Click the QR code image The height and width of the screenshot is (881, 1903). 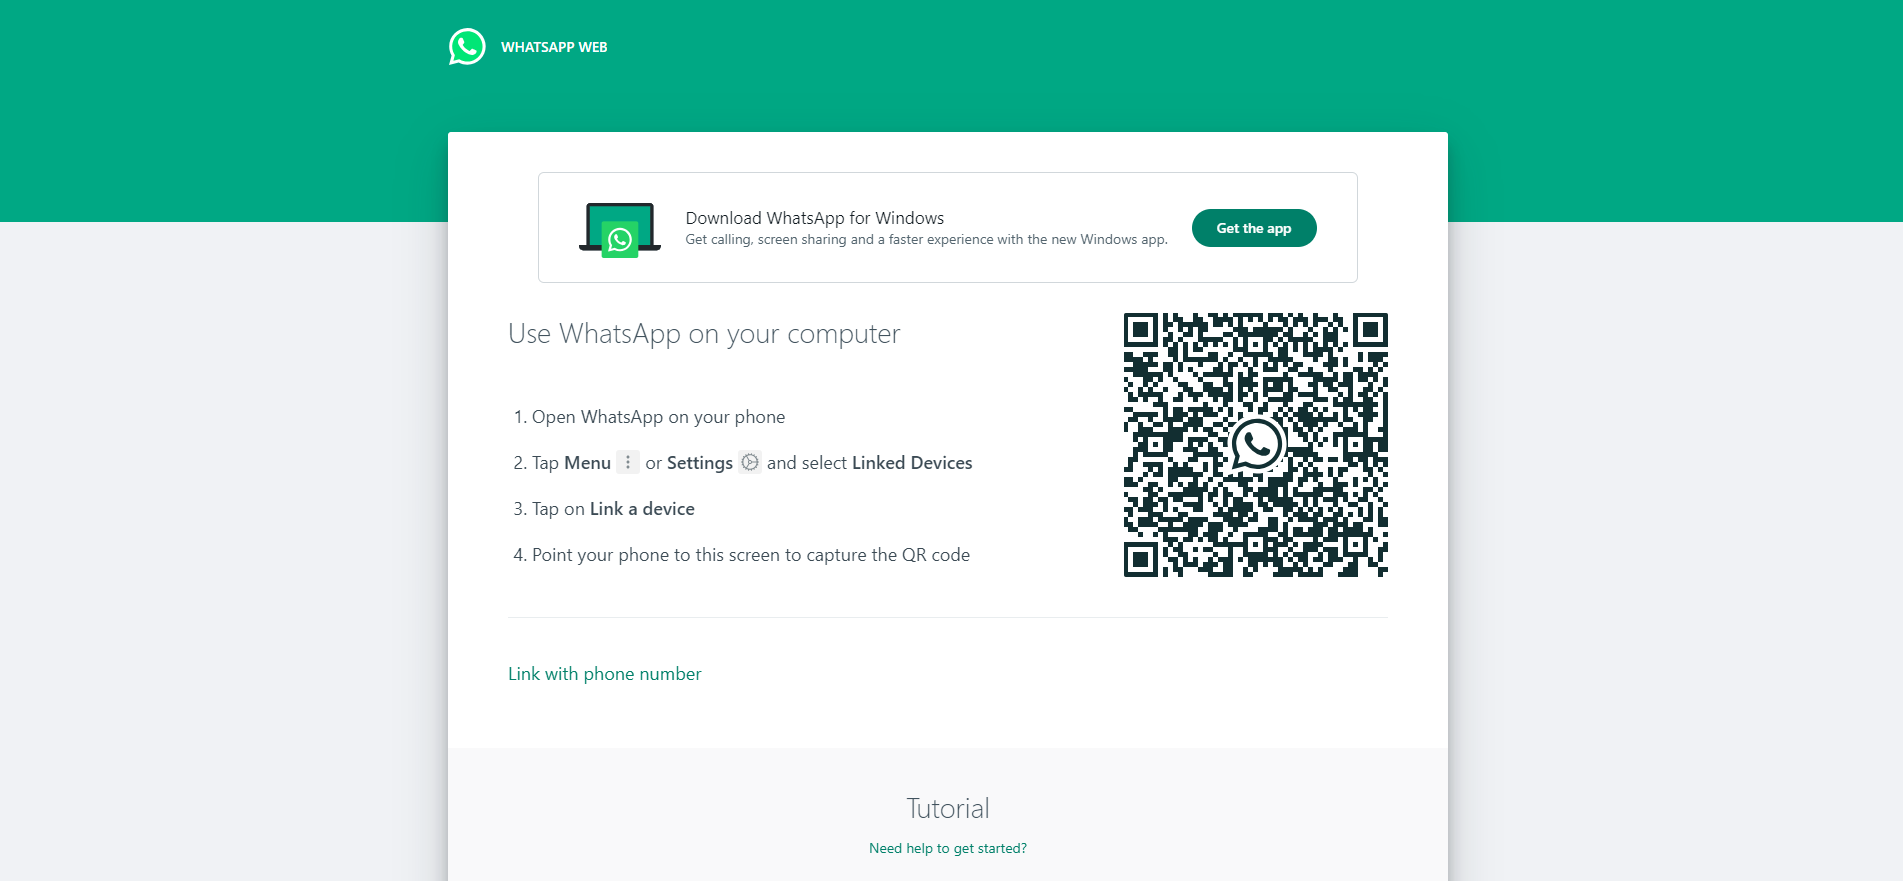[x=1256, y=445]
